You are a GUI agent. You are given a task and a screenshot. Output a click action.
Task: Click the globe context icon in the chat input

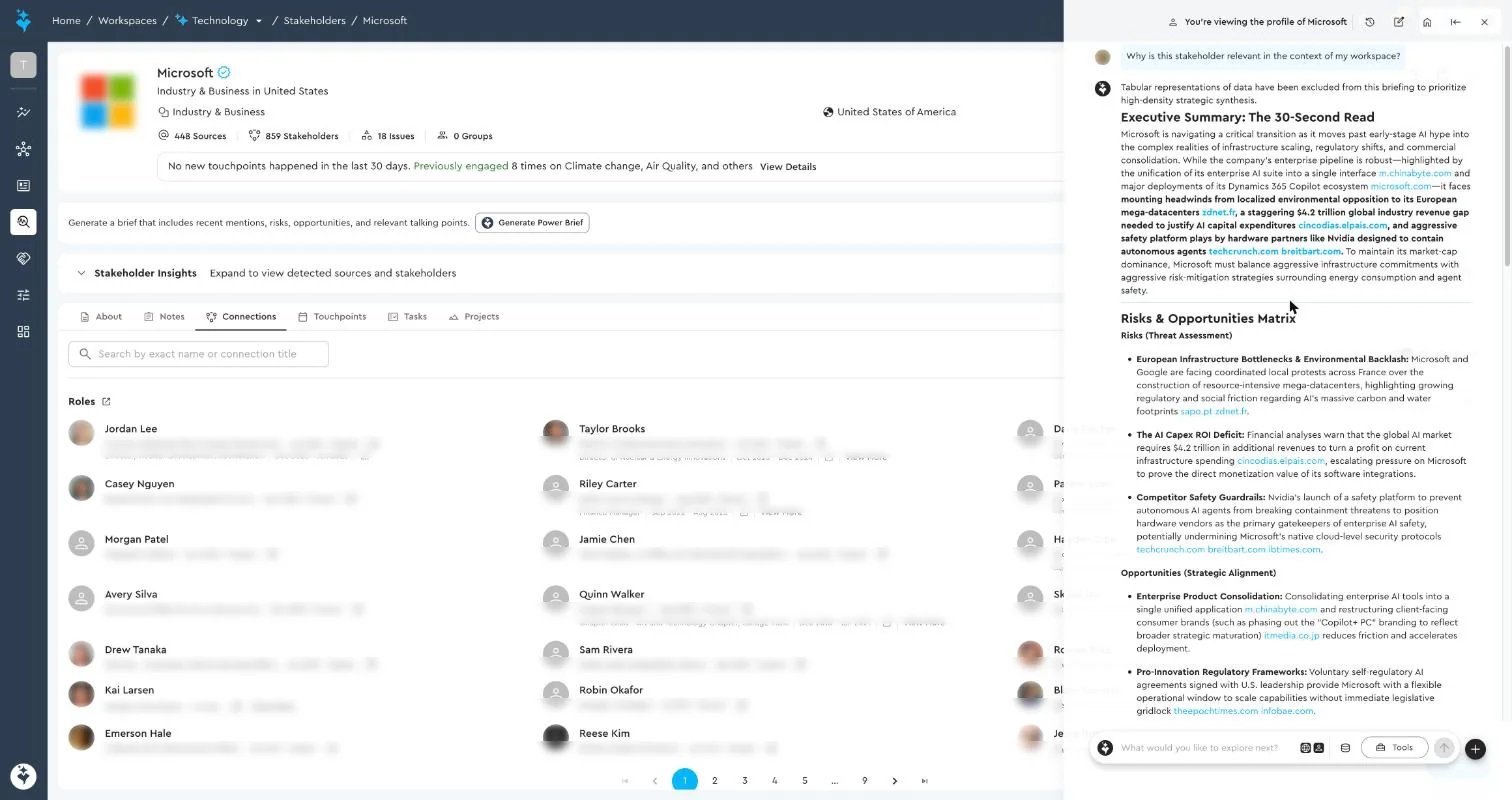[x=1306, y=748]
